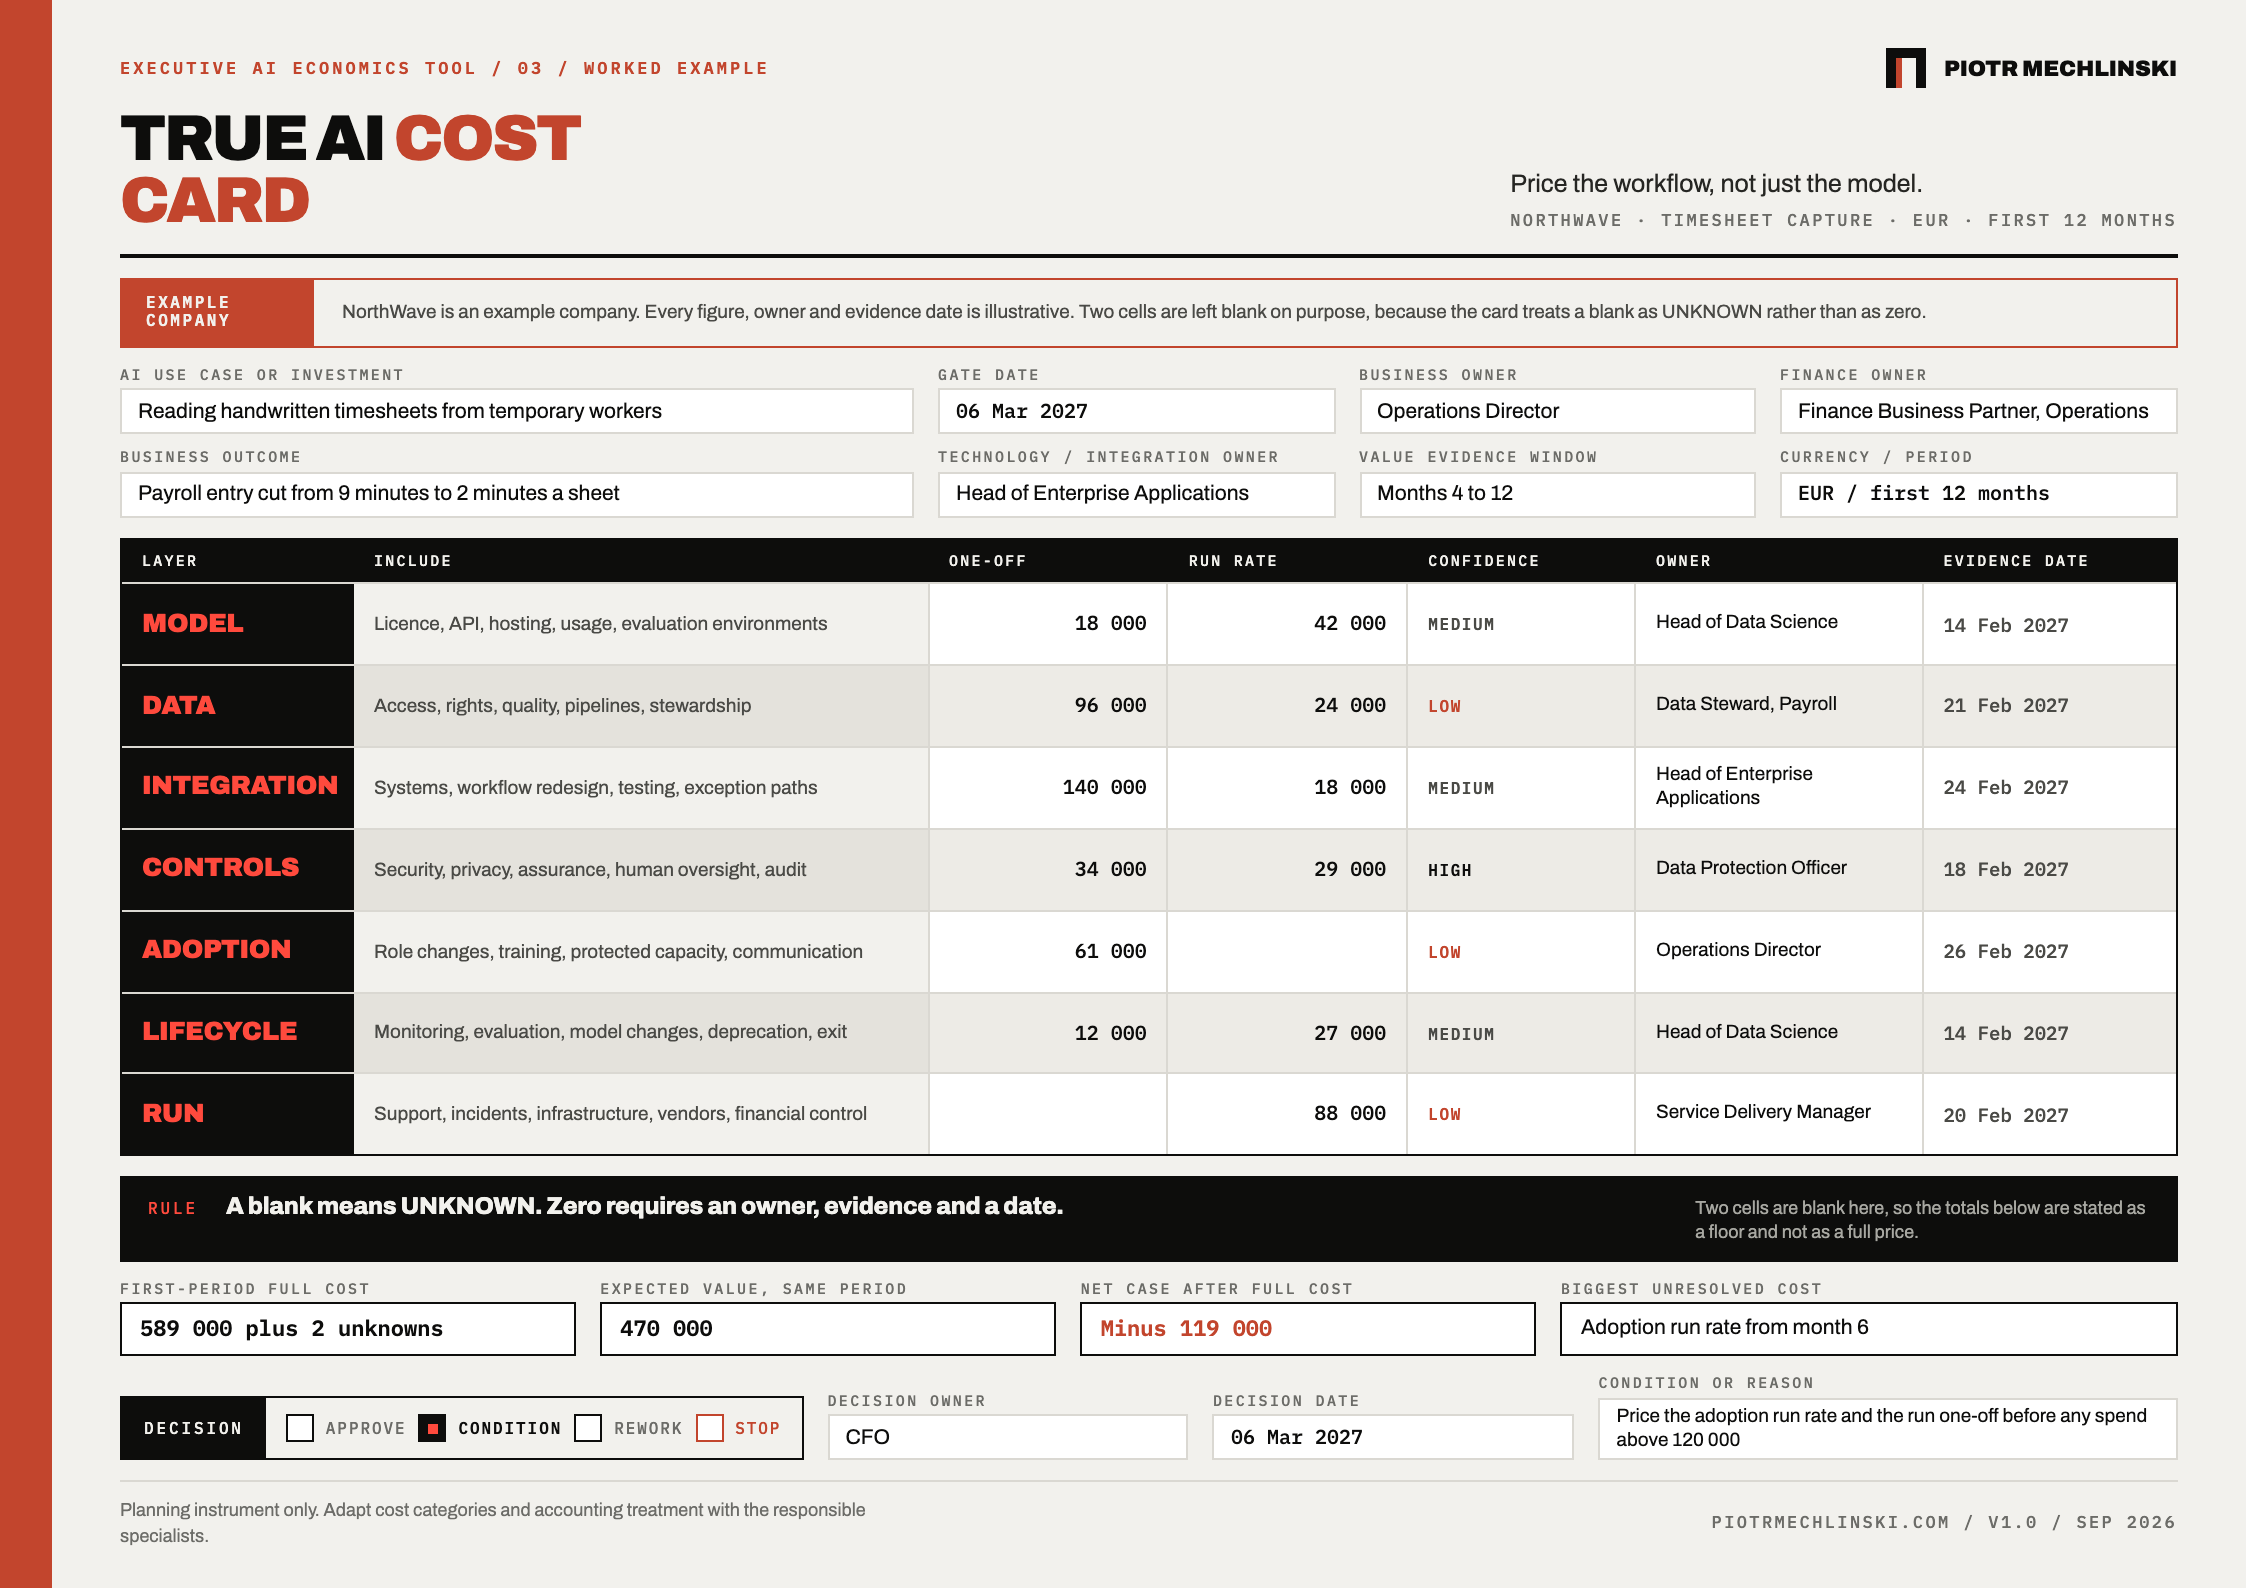Click owner Data Protection Officer
Image resolution: width=2246 pixels, height=1588 pixels.
(1751, 867)
